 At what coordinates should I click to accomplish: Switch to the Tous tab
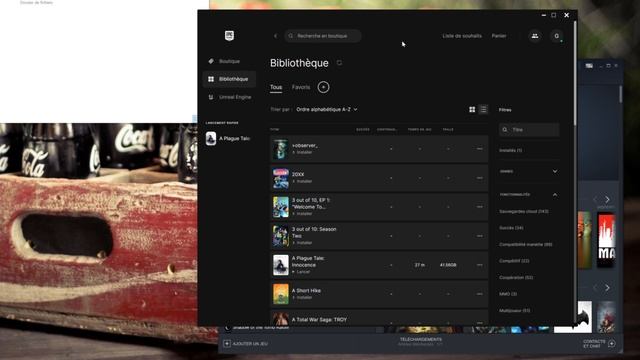pos(276,87)
